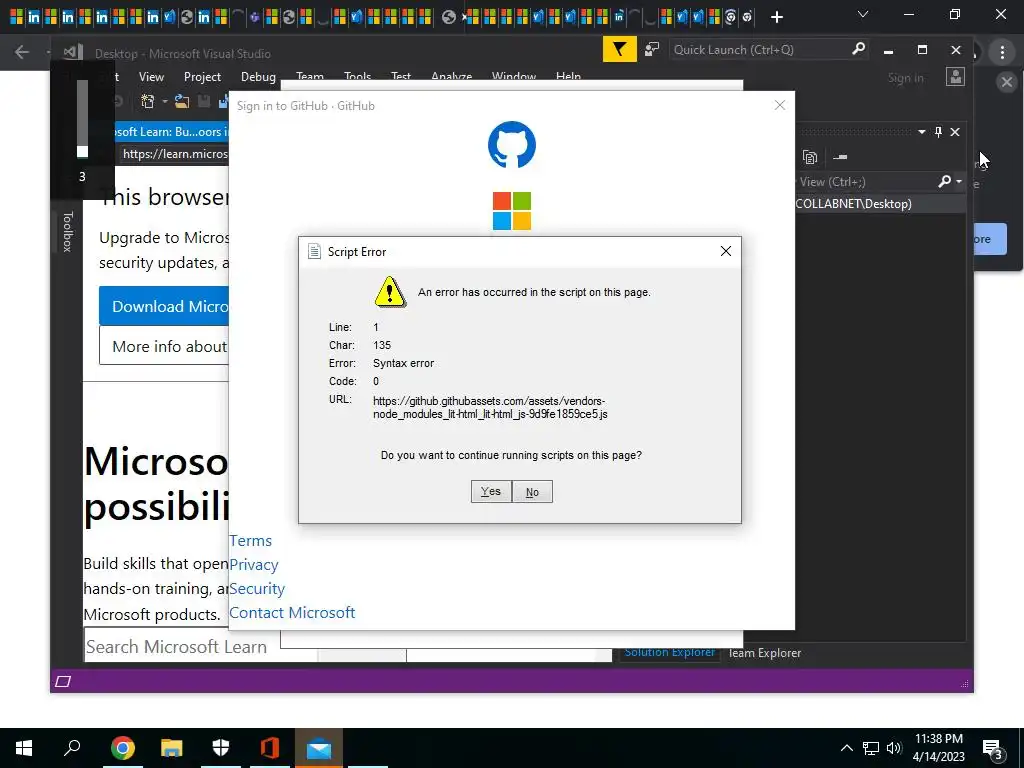The height and width of the screenshot is (768, 1024).
Task: Click the network tray icon
Action: coord(871,748)
